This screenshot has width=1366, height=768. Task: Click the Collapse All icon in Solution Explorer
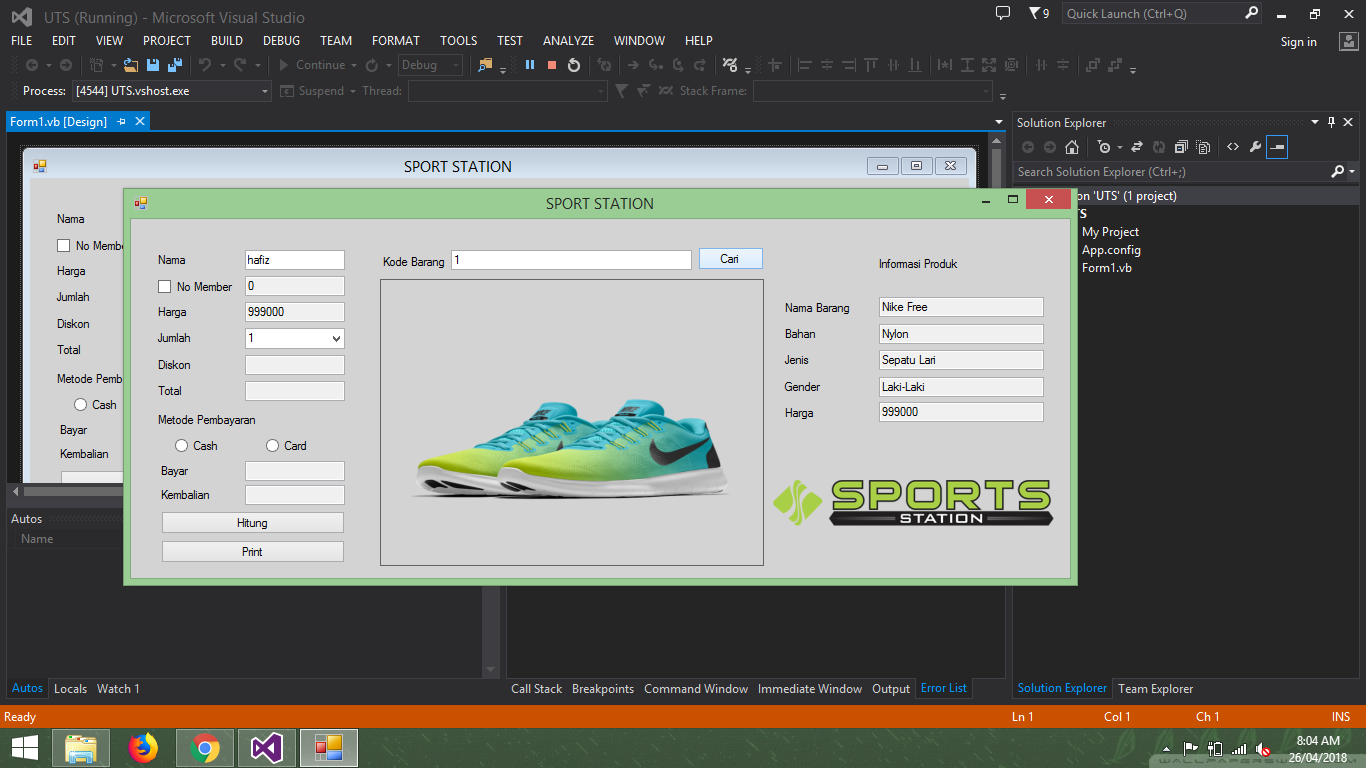(x=1181, y=147)
